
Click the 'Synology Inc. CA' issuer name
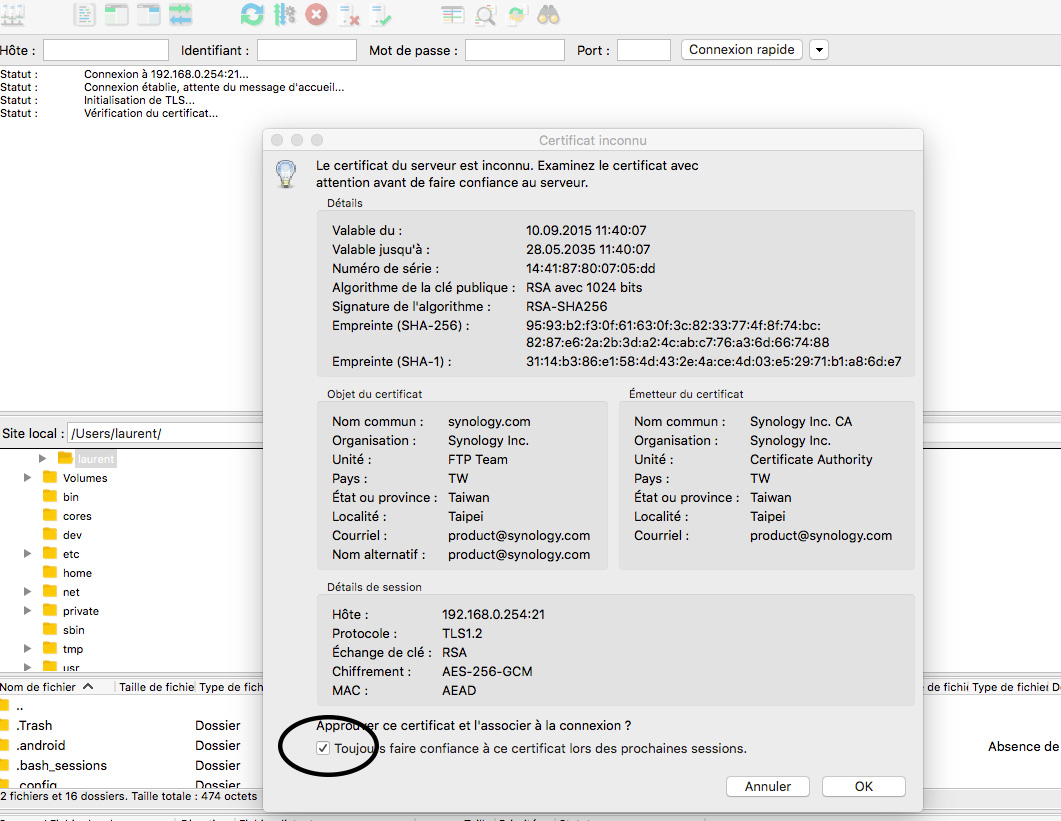click(800, 422)
